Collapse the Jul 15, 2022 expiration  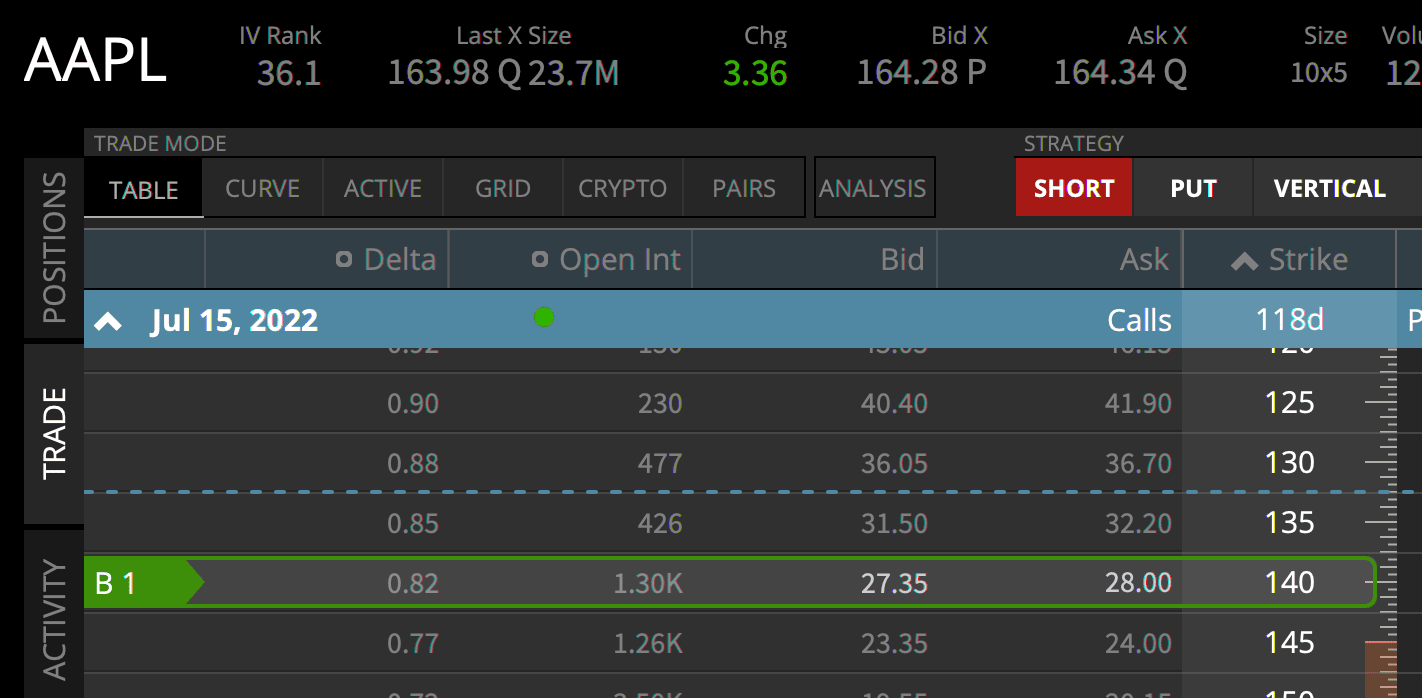[x=108, y=321]
